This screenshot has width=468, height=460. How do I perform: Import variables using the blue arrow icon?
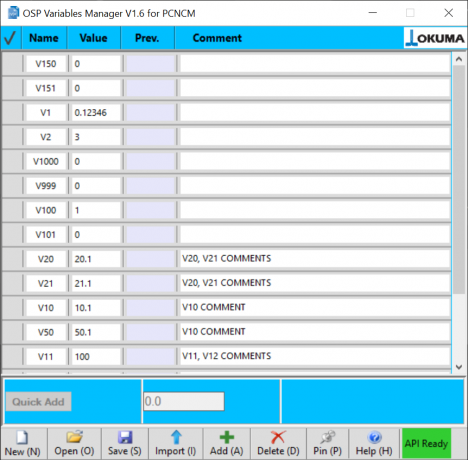[x=176, y=437]
